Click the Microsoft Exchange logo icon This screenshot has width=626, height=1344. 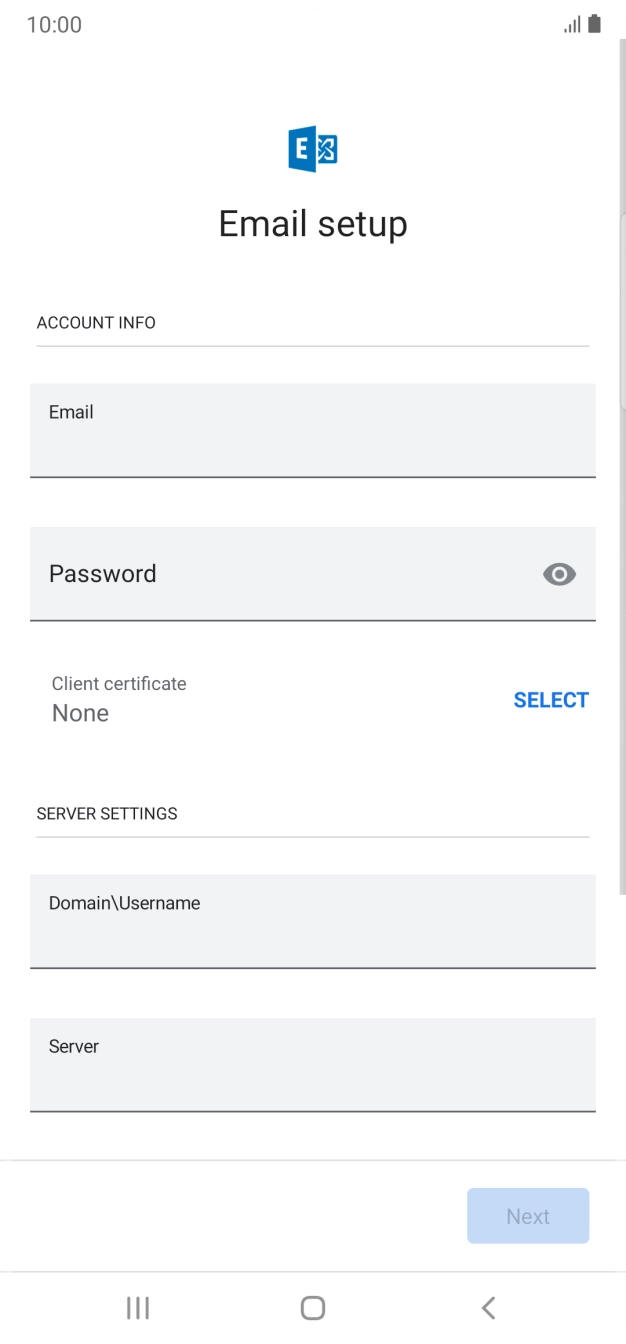pos(312,146)
